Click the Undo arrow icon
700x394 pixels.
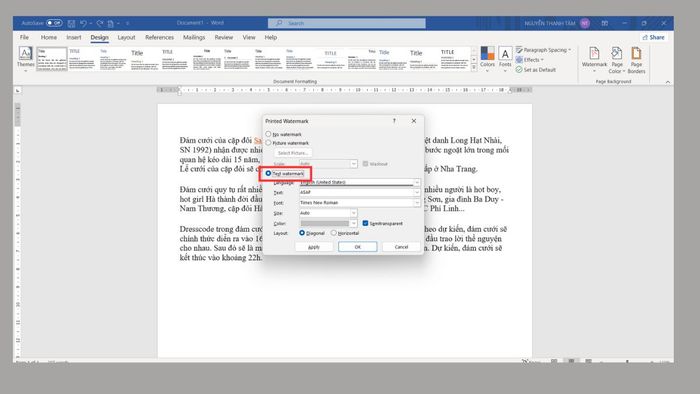tap(83, 23)
